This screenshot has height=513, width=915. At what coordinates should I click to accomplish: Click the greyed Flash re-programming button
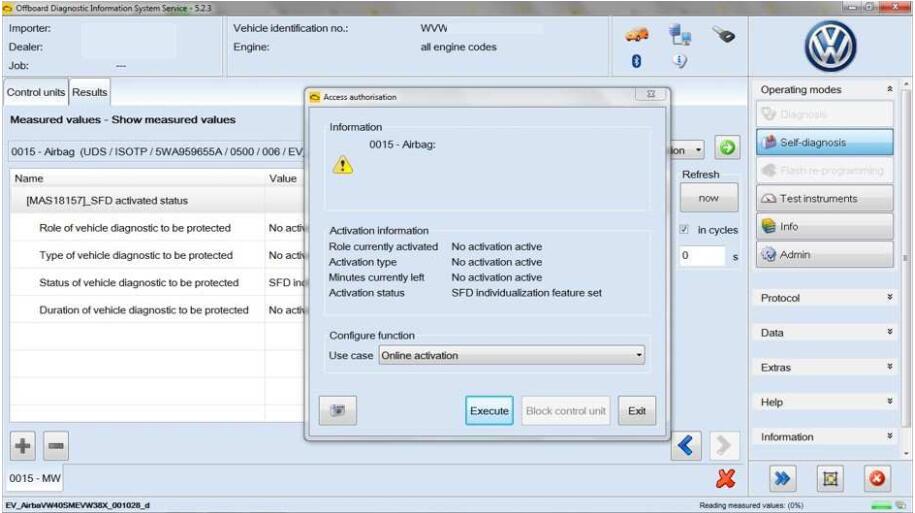point(825,170)
